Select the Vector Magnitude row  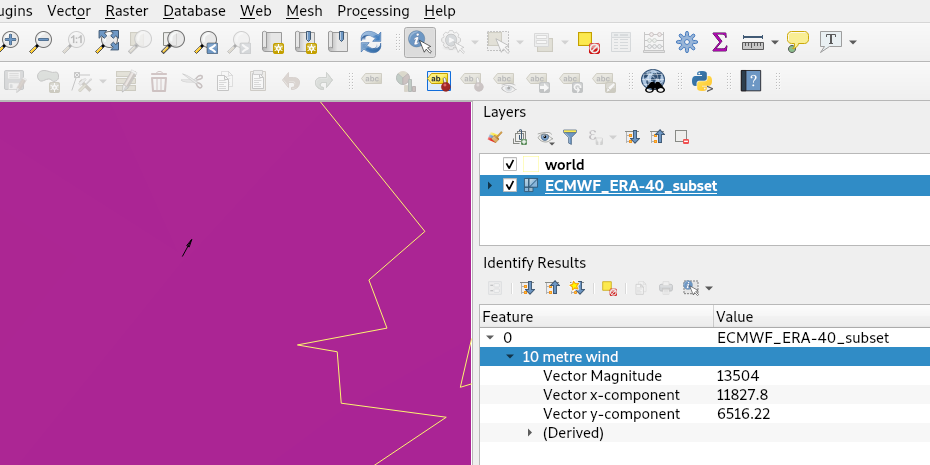pos(705,375)
